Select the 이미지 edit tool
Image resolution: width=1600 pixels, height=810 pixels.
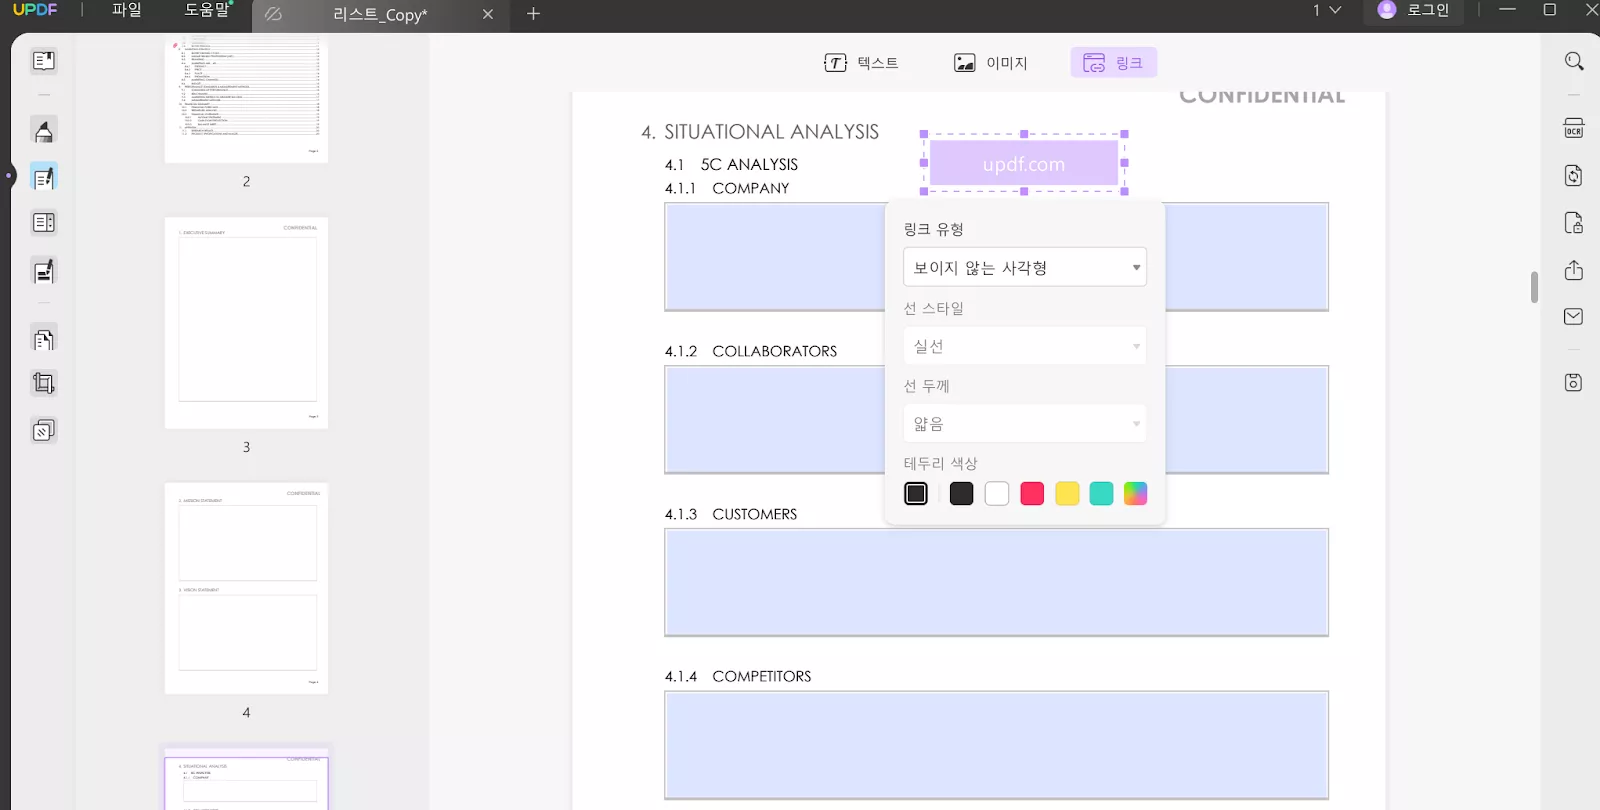point(990,63)
